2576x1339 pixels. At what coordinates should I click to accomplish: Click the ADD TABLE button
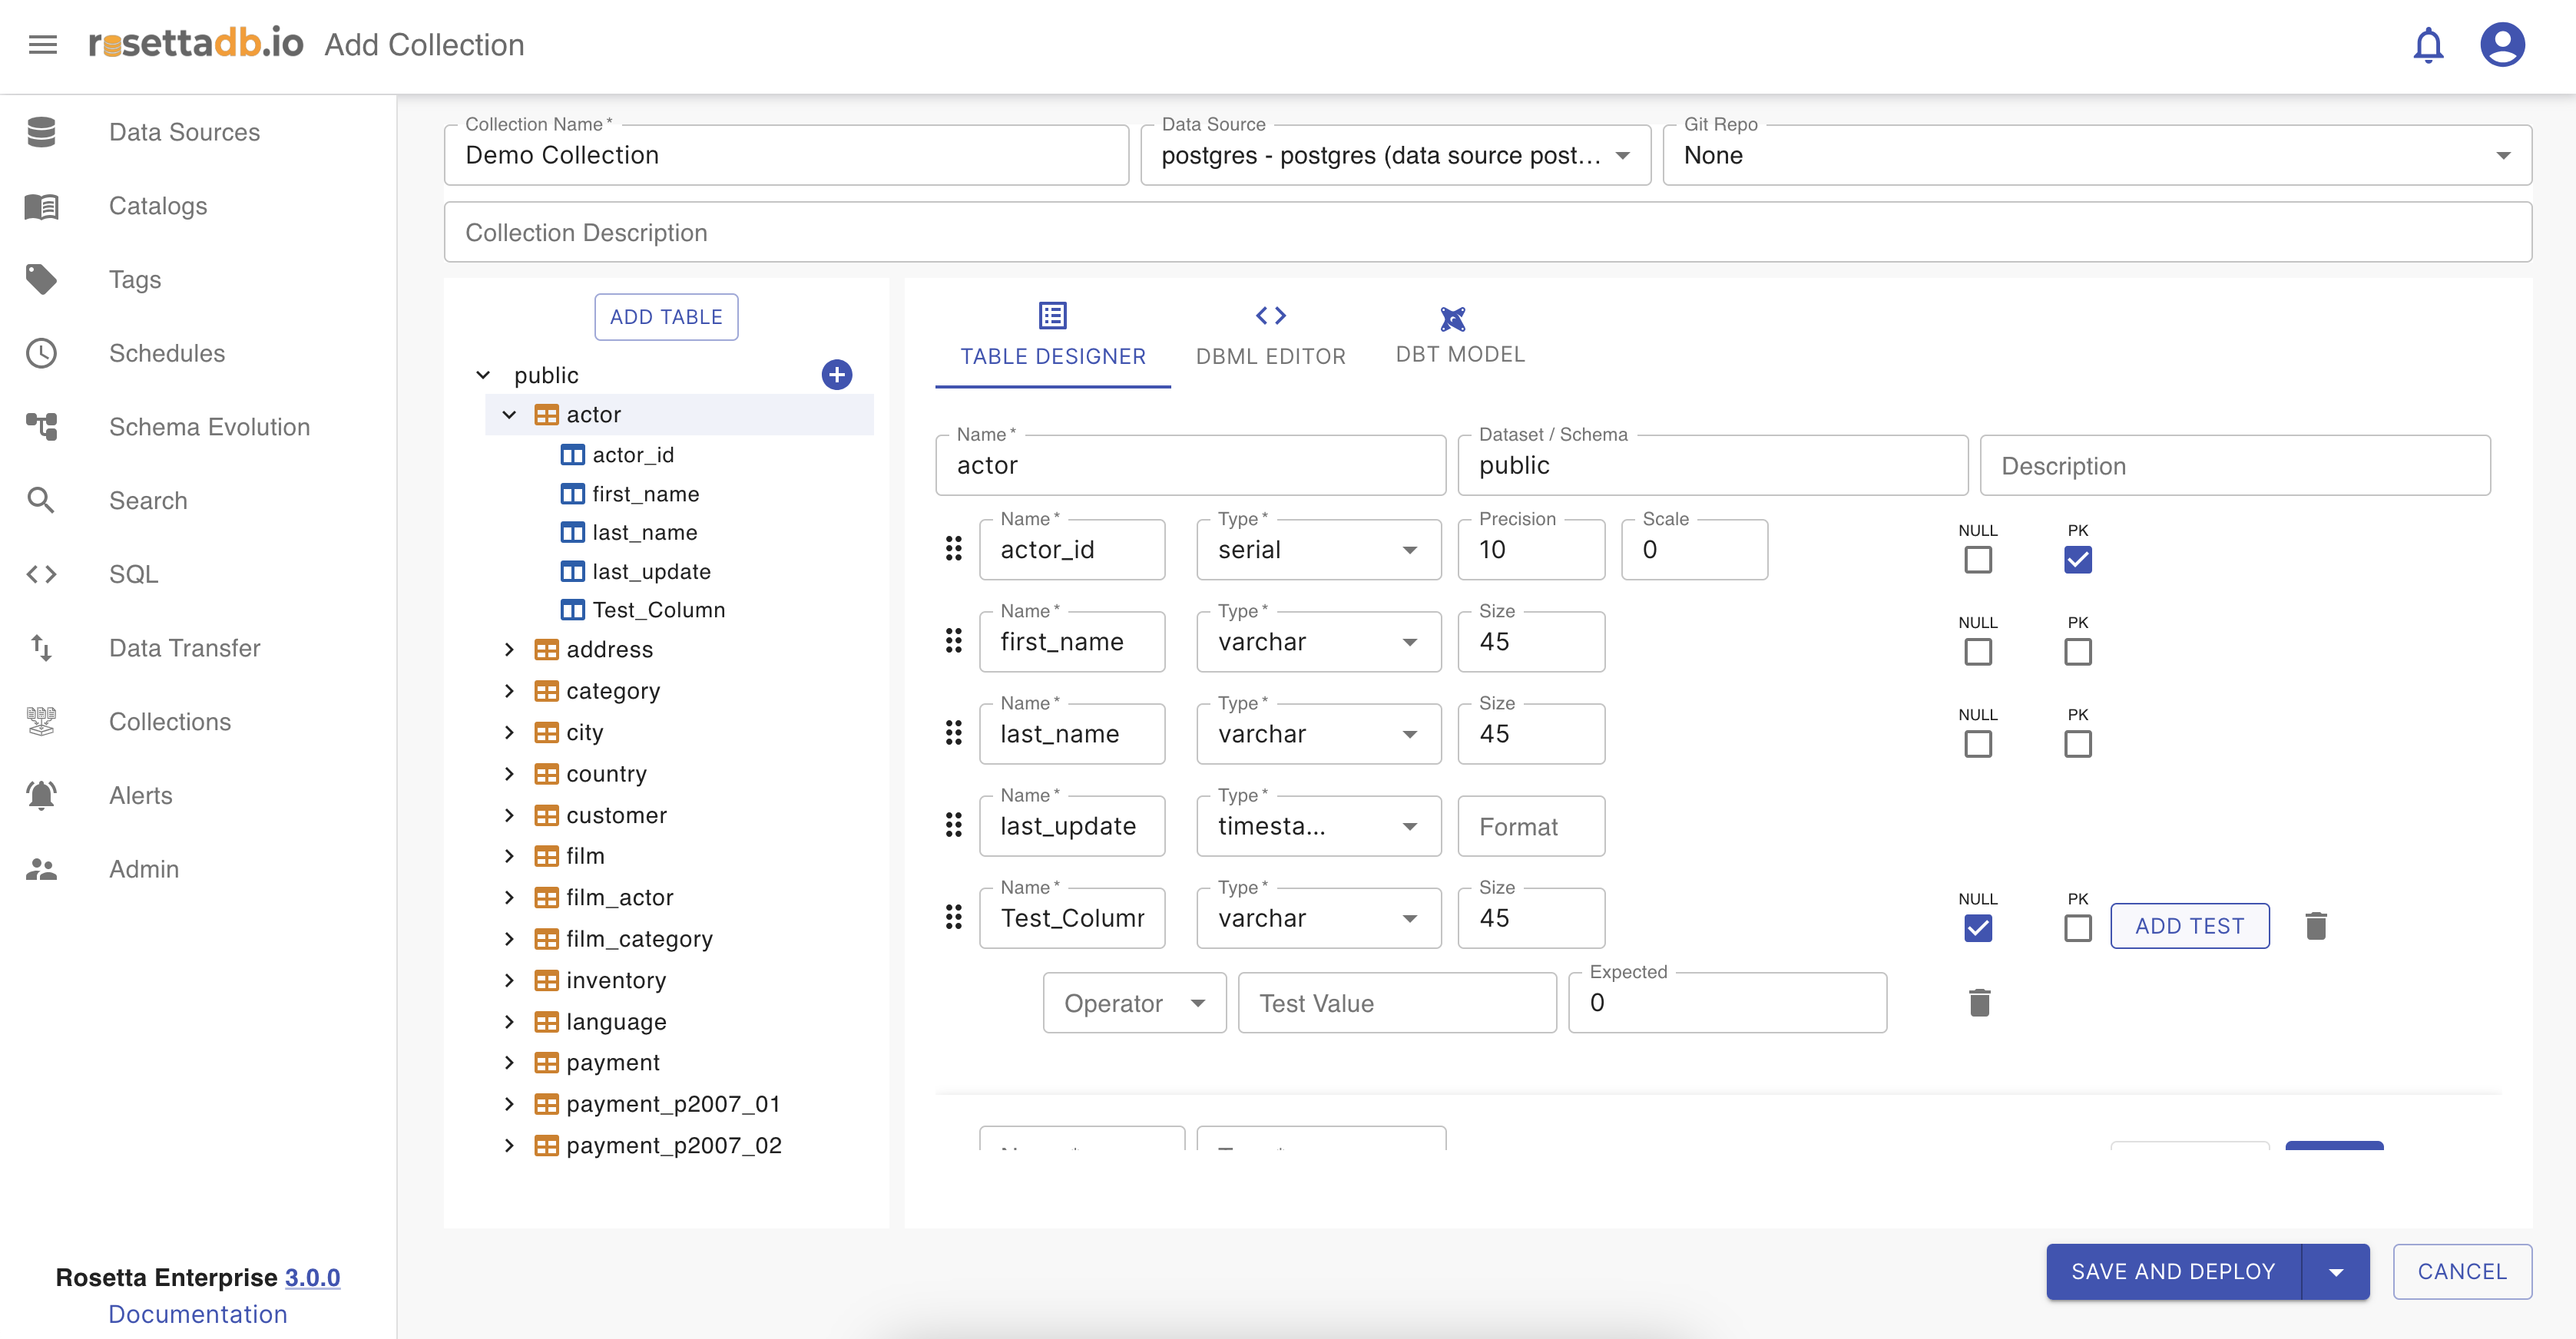(666, 317)
